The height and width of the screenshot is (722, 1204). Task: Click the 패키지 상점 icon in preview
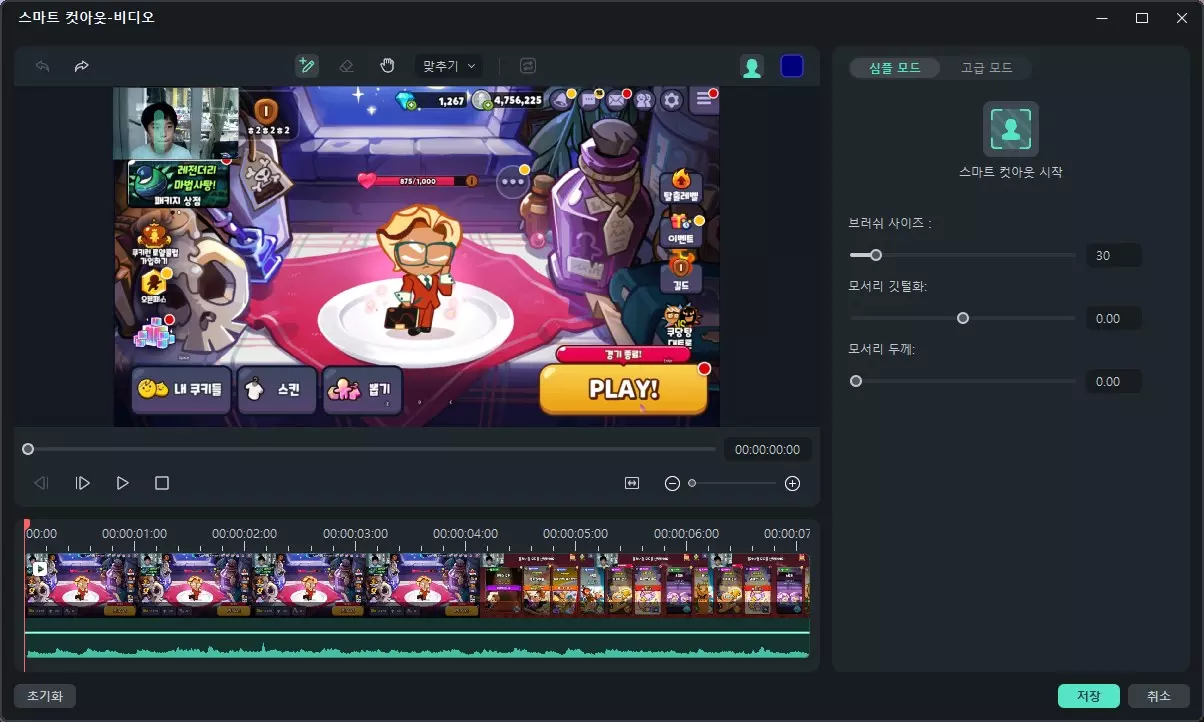(178, 183)
